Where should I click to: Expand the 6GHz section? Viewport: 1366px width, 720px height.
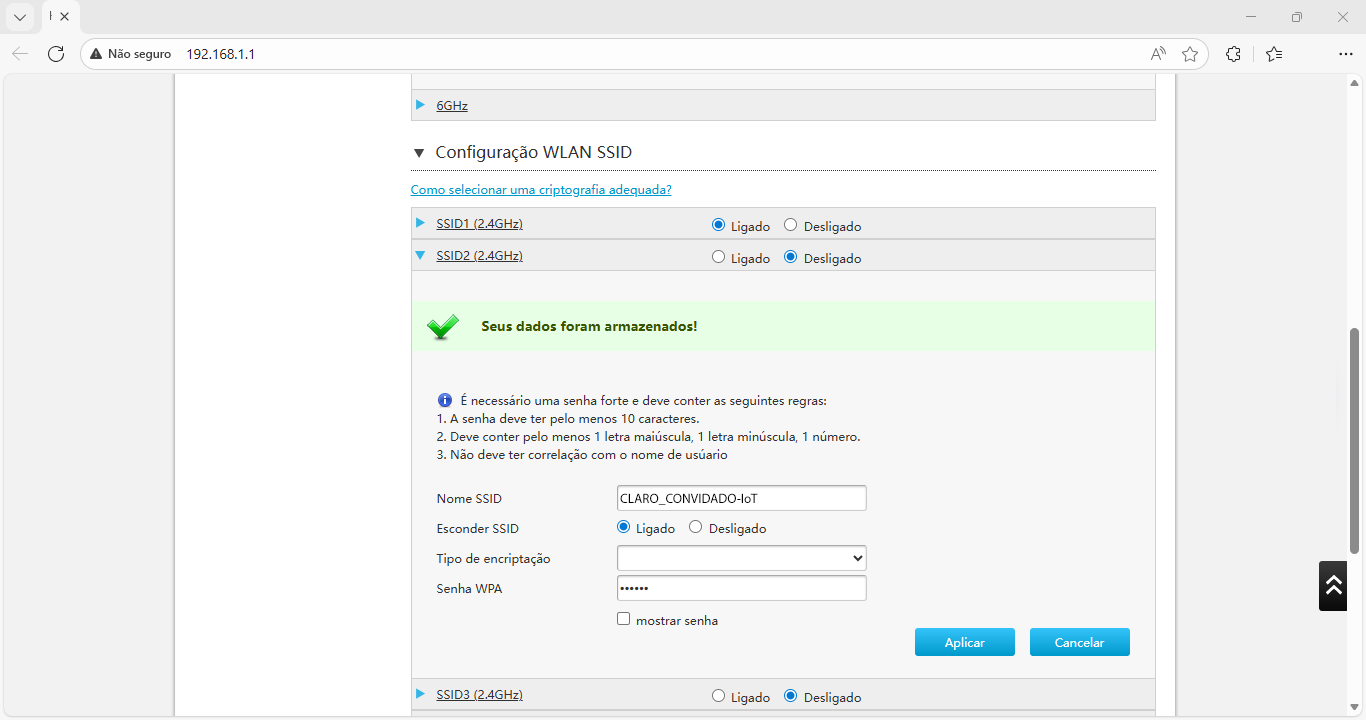451,105
